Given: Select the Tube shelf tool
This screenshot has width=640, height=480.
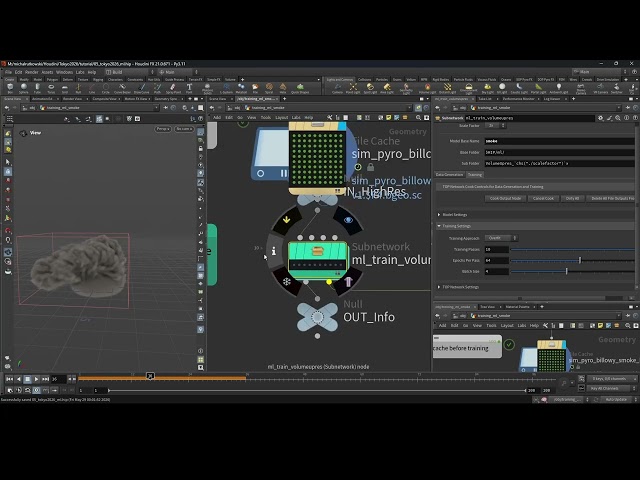Looking at the screenshot, I should (37, 88).
